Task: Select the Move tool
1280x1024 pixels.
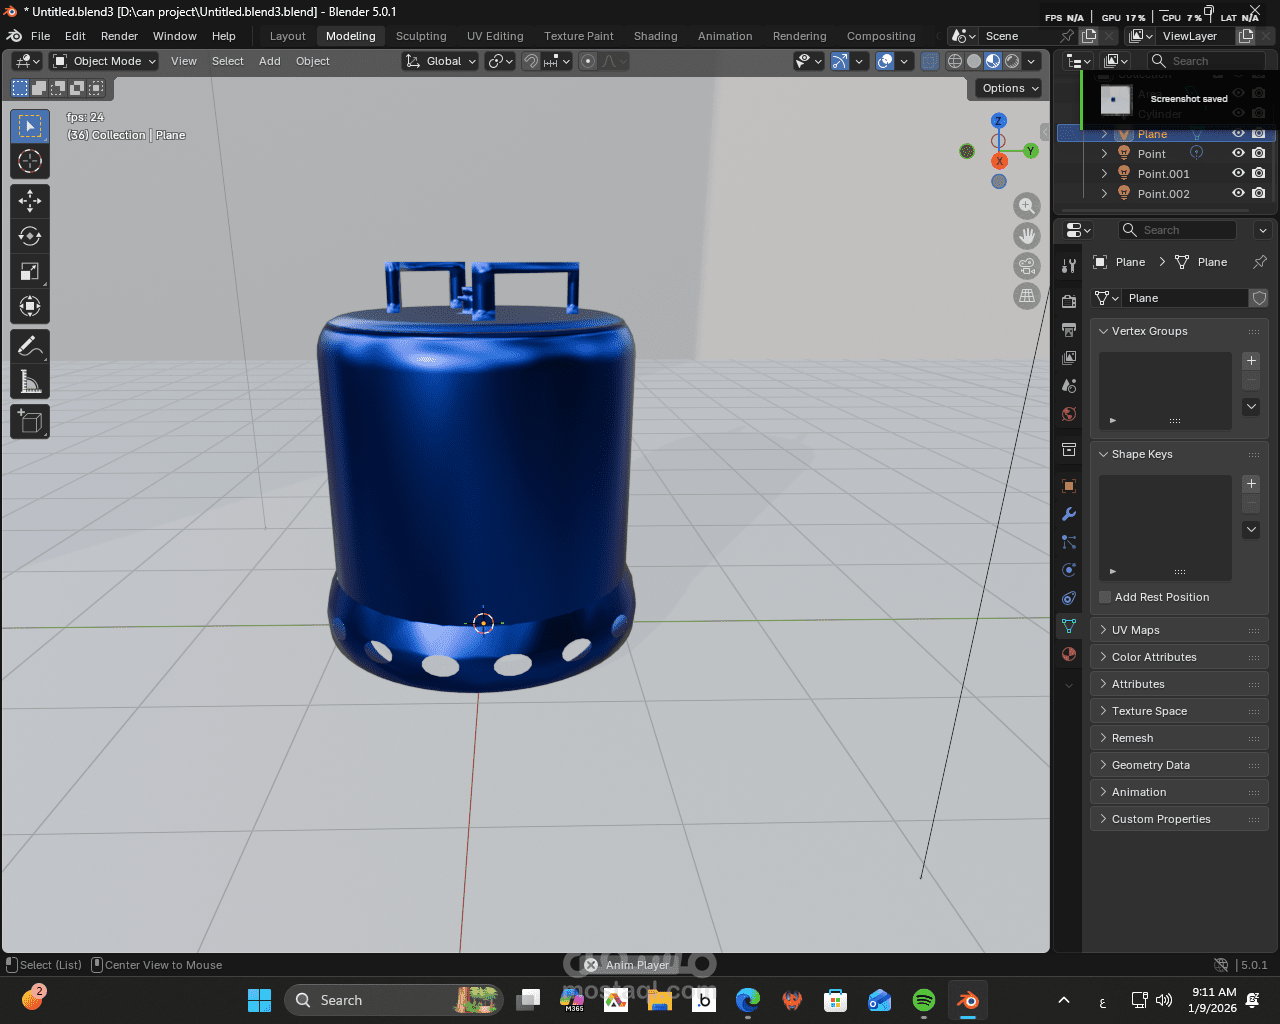Action: point(30,201)
